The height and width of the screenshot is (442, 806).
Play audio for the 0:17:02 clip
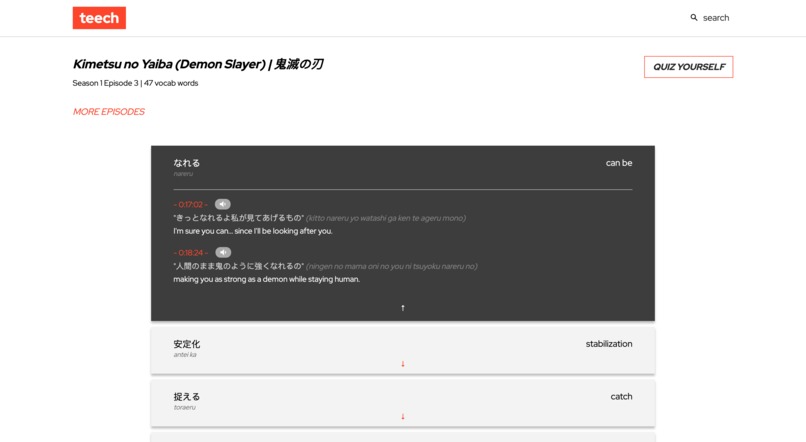[223, 204]
